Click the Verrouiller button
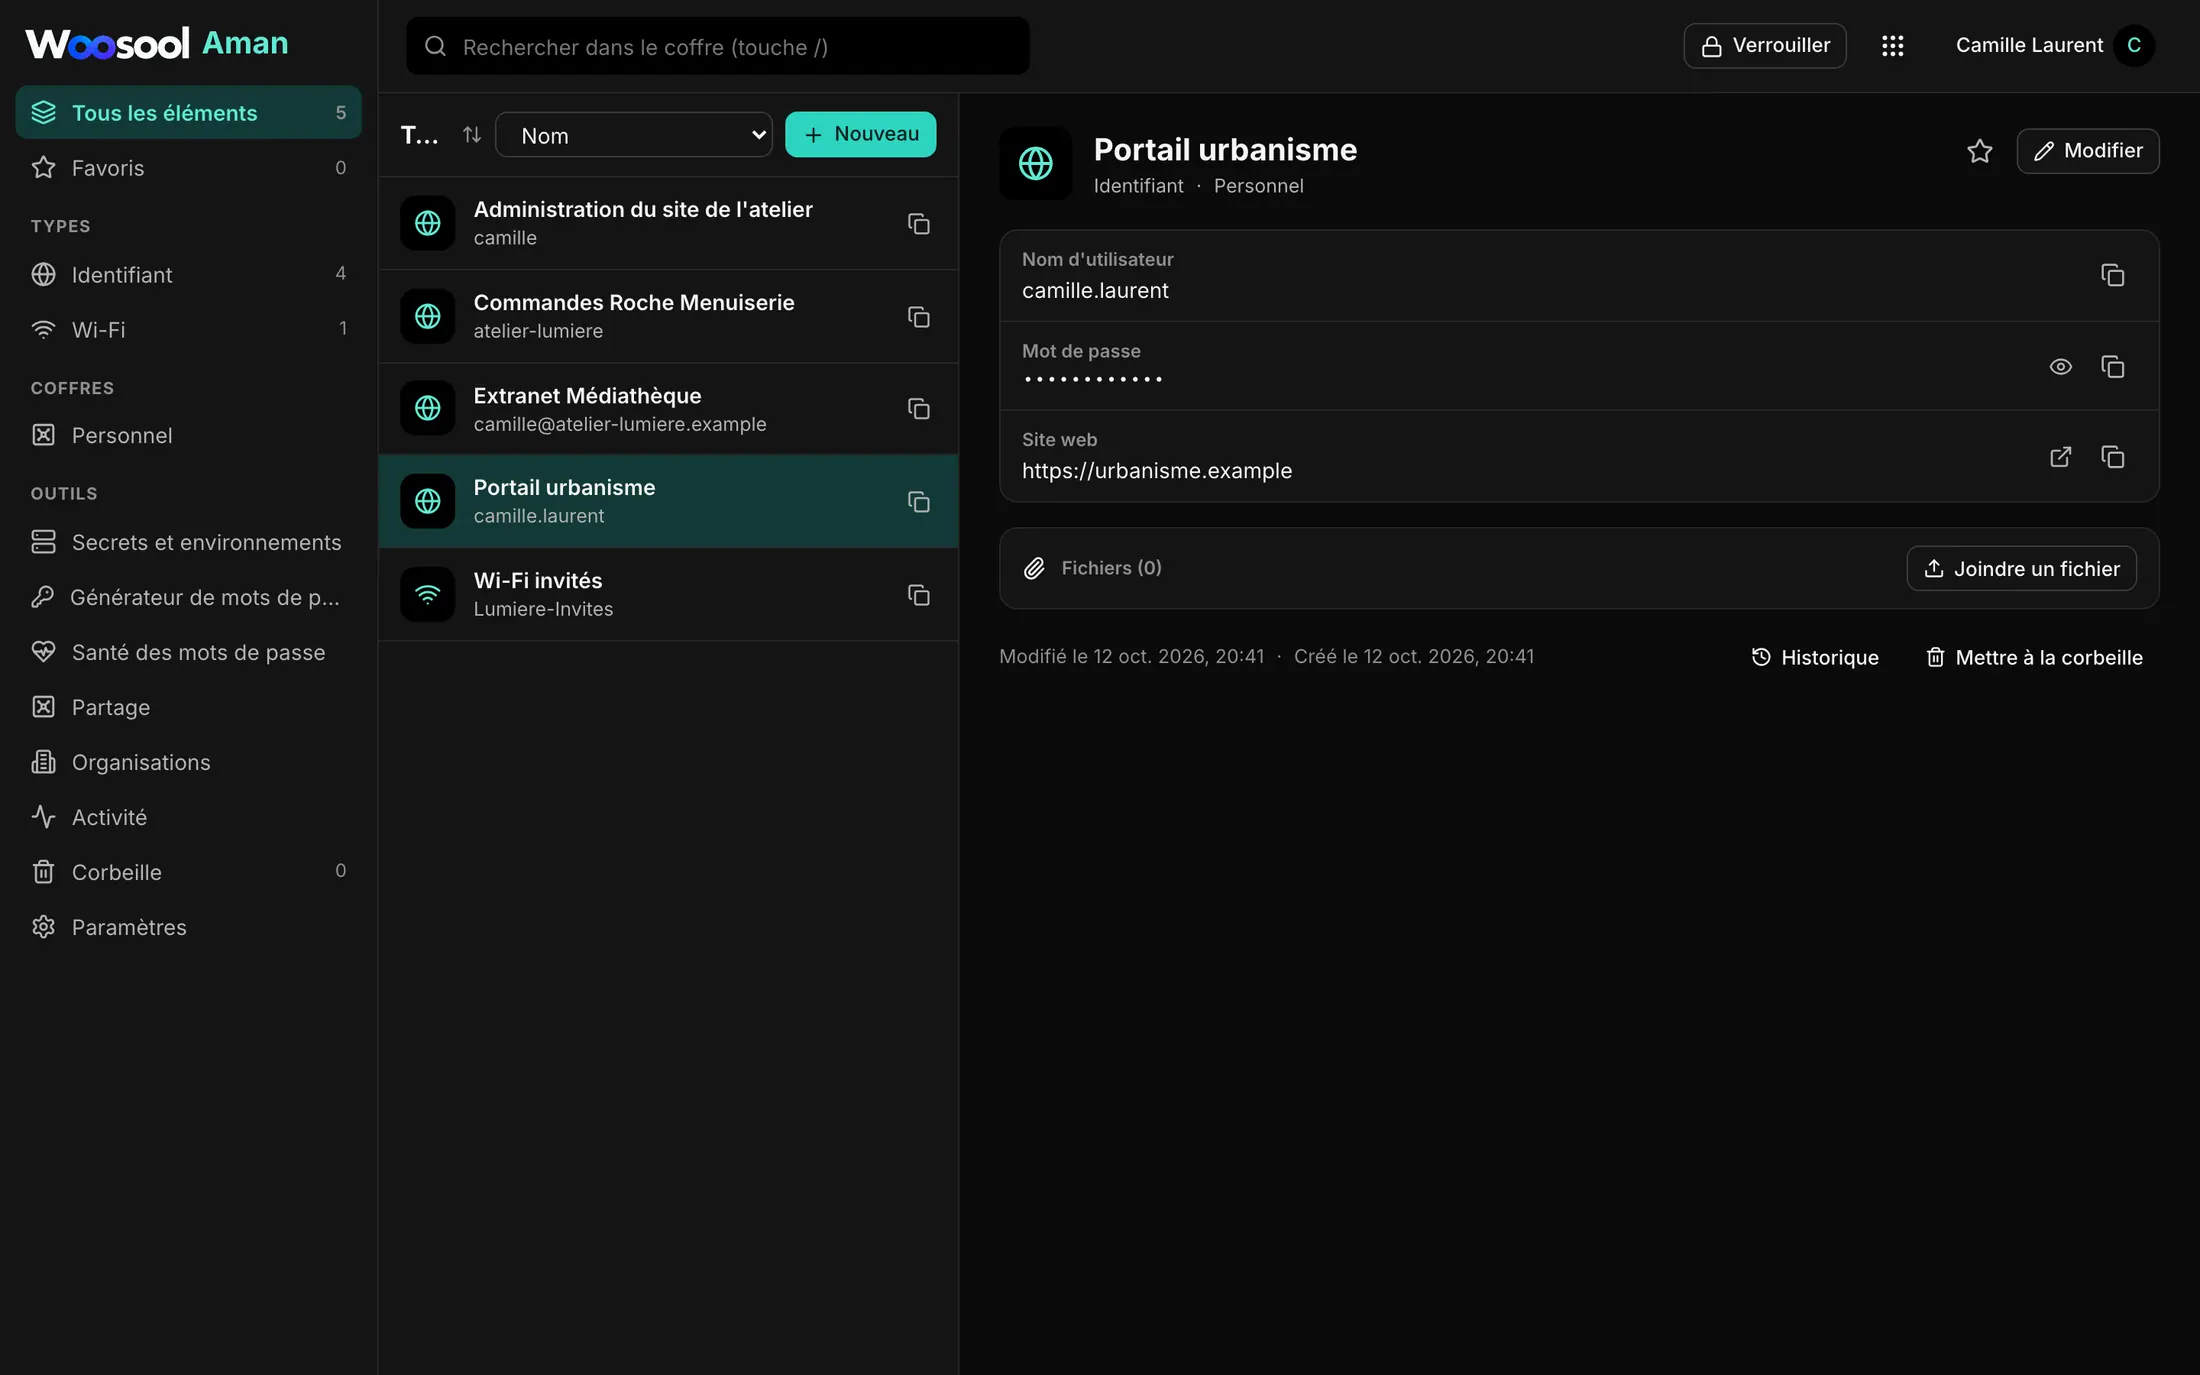The image size is (2200, 1375). click(x=1764, y=46)
